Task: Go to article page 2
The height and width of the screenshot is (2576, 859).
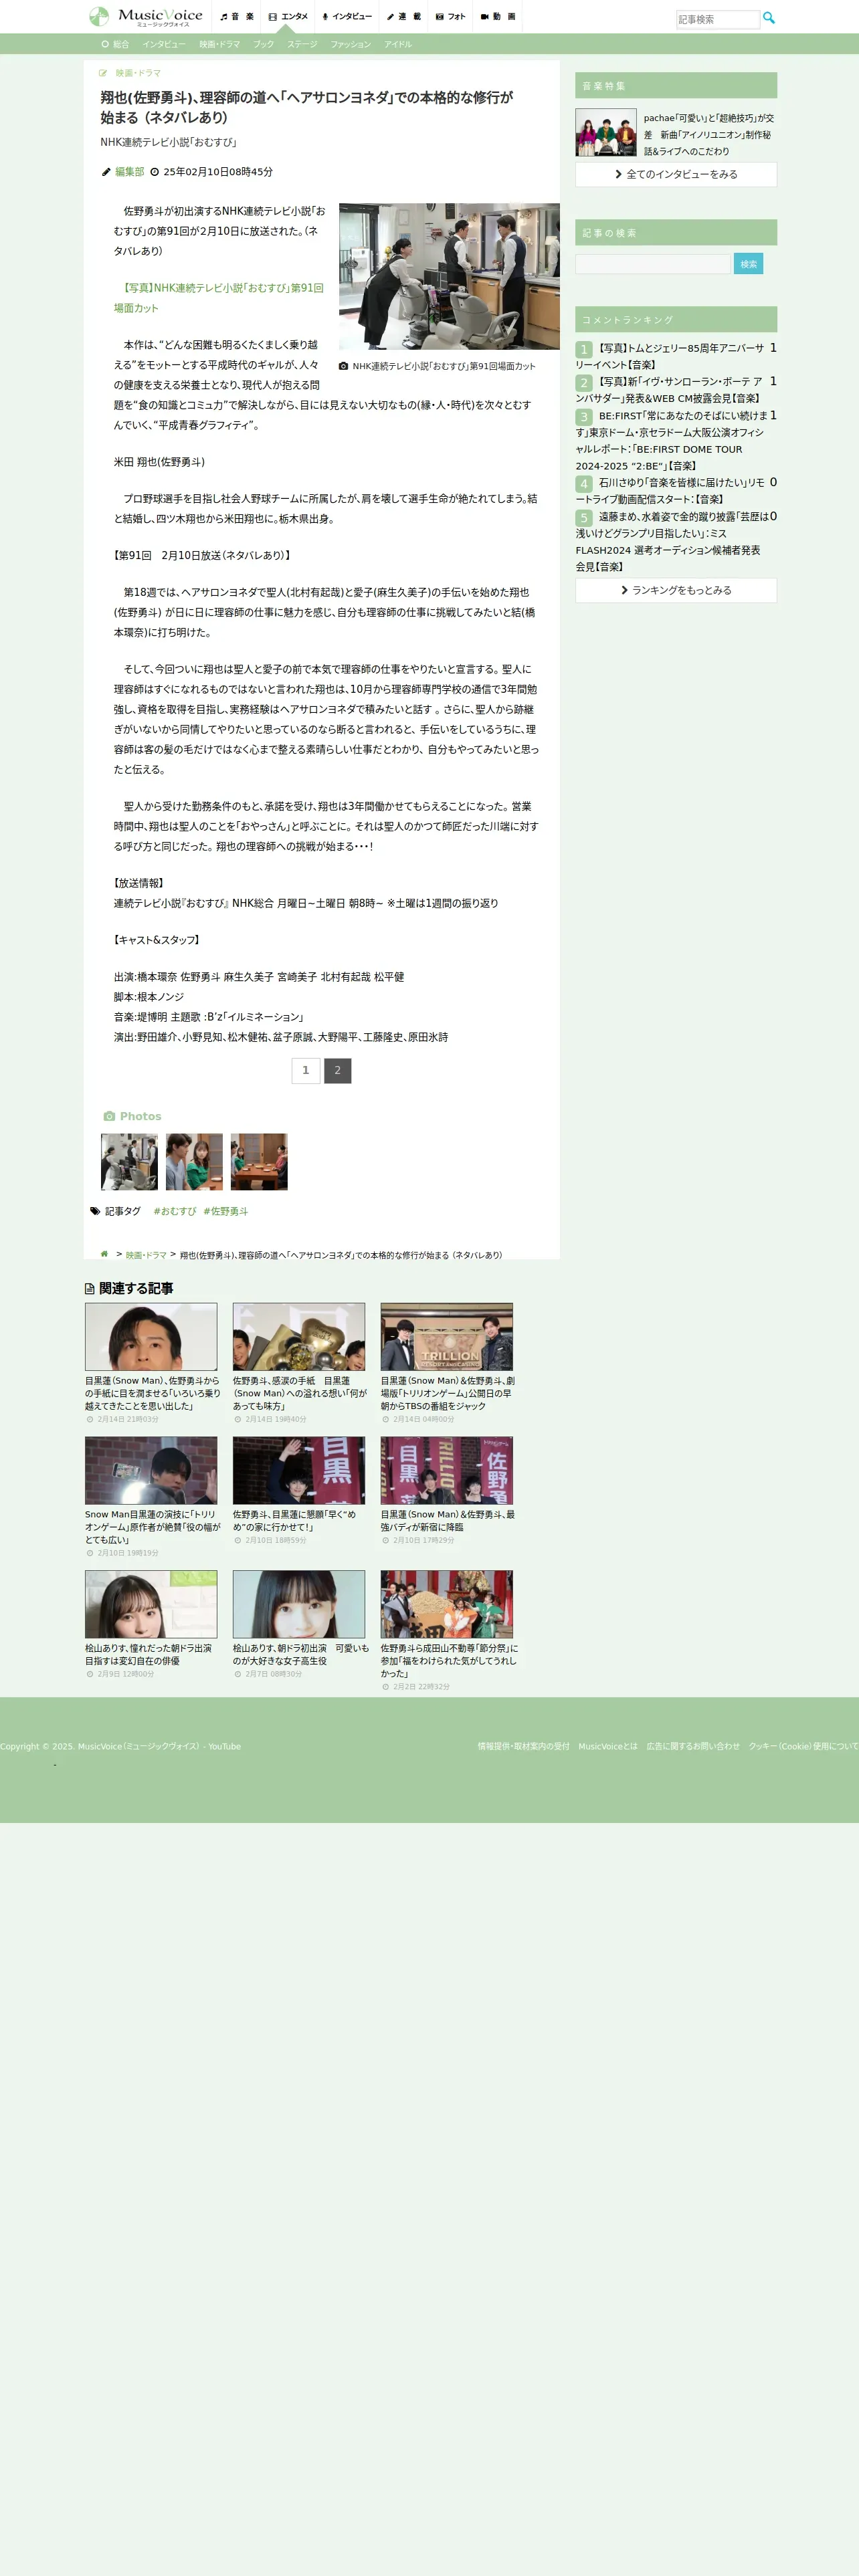Action: [x=337, y=1070]
